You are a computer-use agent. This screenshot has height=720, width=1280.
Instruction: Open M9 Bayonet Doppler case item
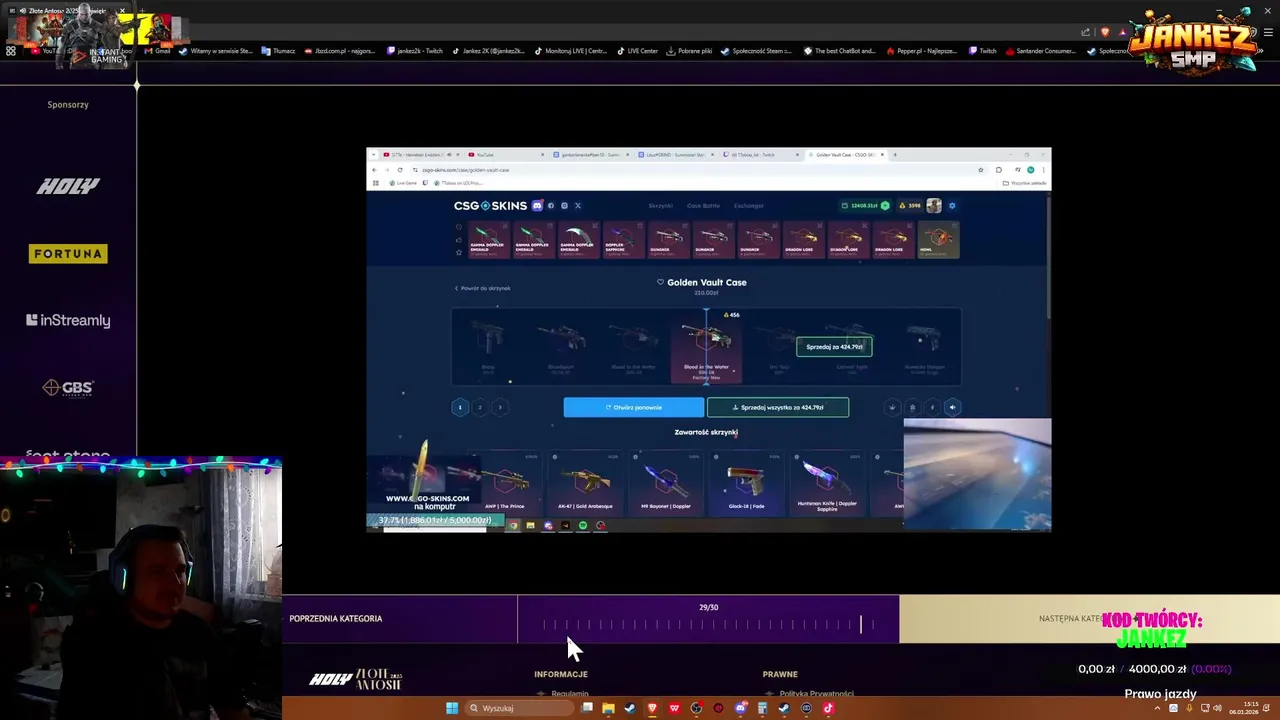[666, 483]
